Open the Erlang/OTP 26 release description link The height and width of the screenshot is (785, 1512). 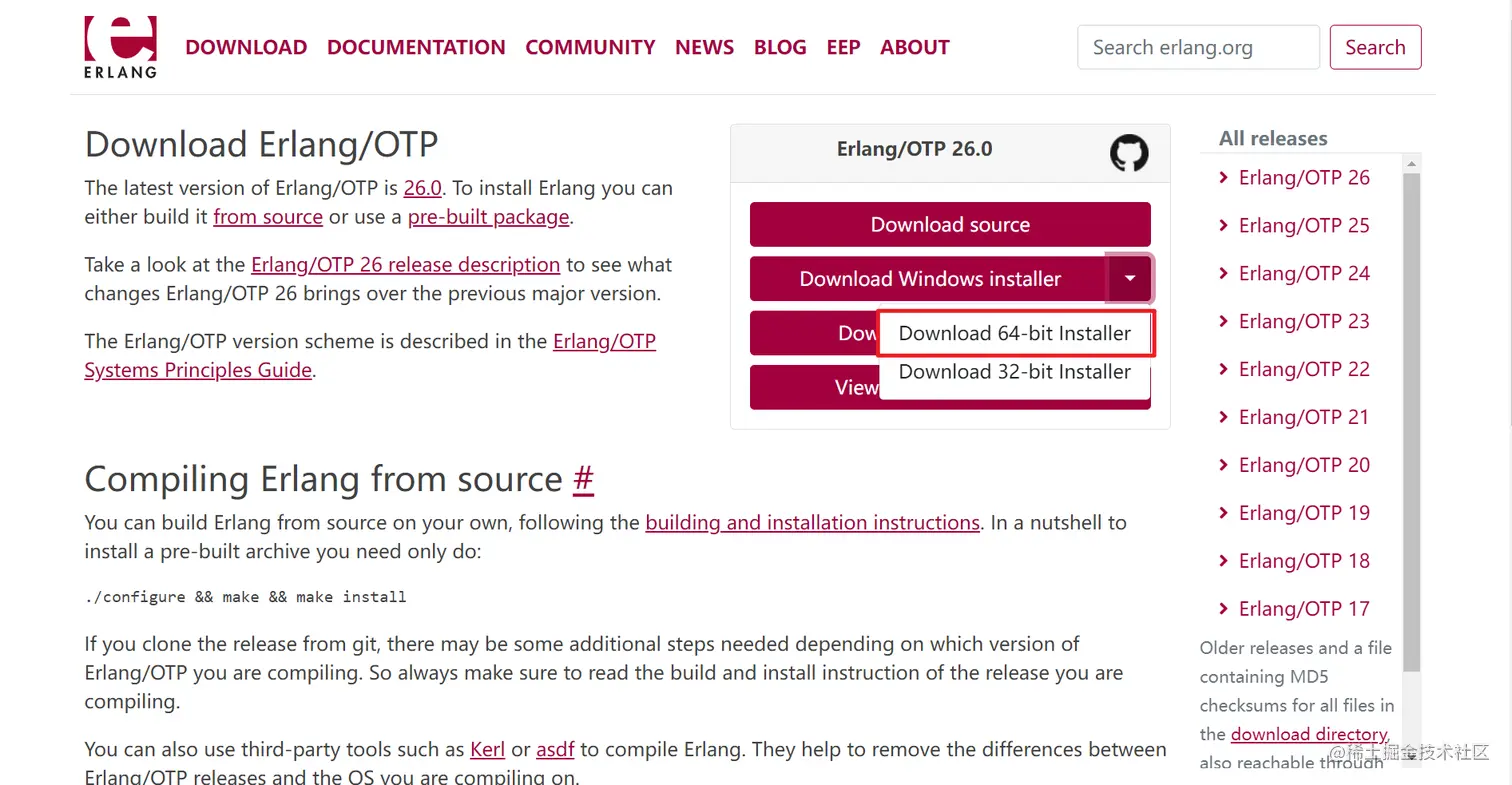(405, 265)
